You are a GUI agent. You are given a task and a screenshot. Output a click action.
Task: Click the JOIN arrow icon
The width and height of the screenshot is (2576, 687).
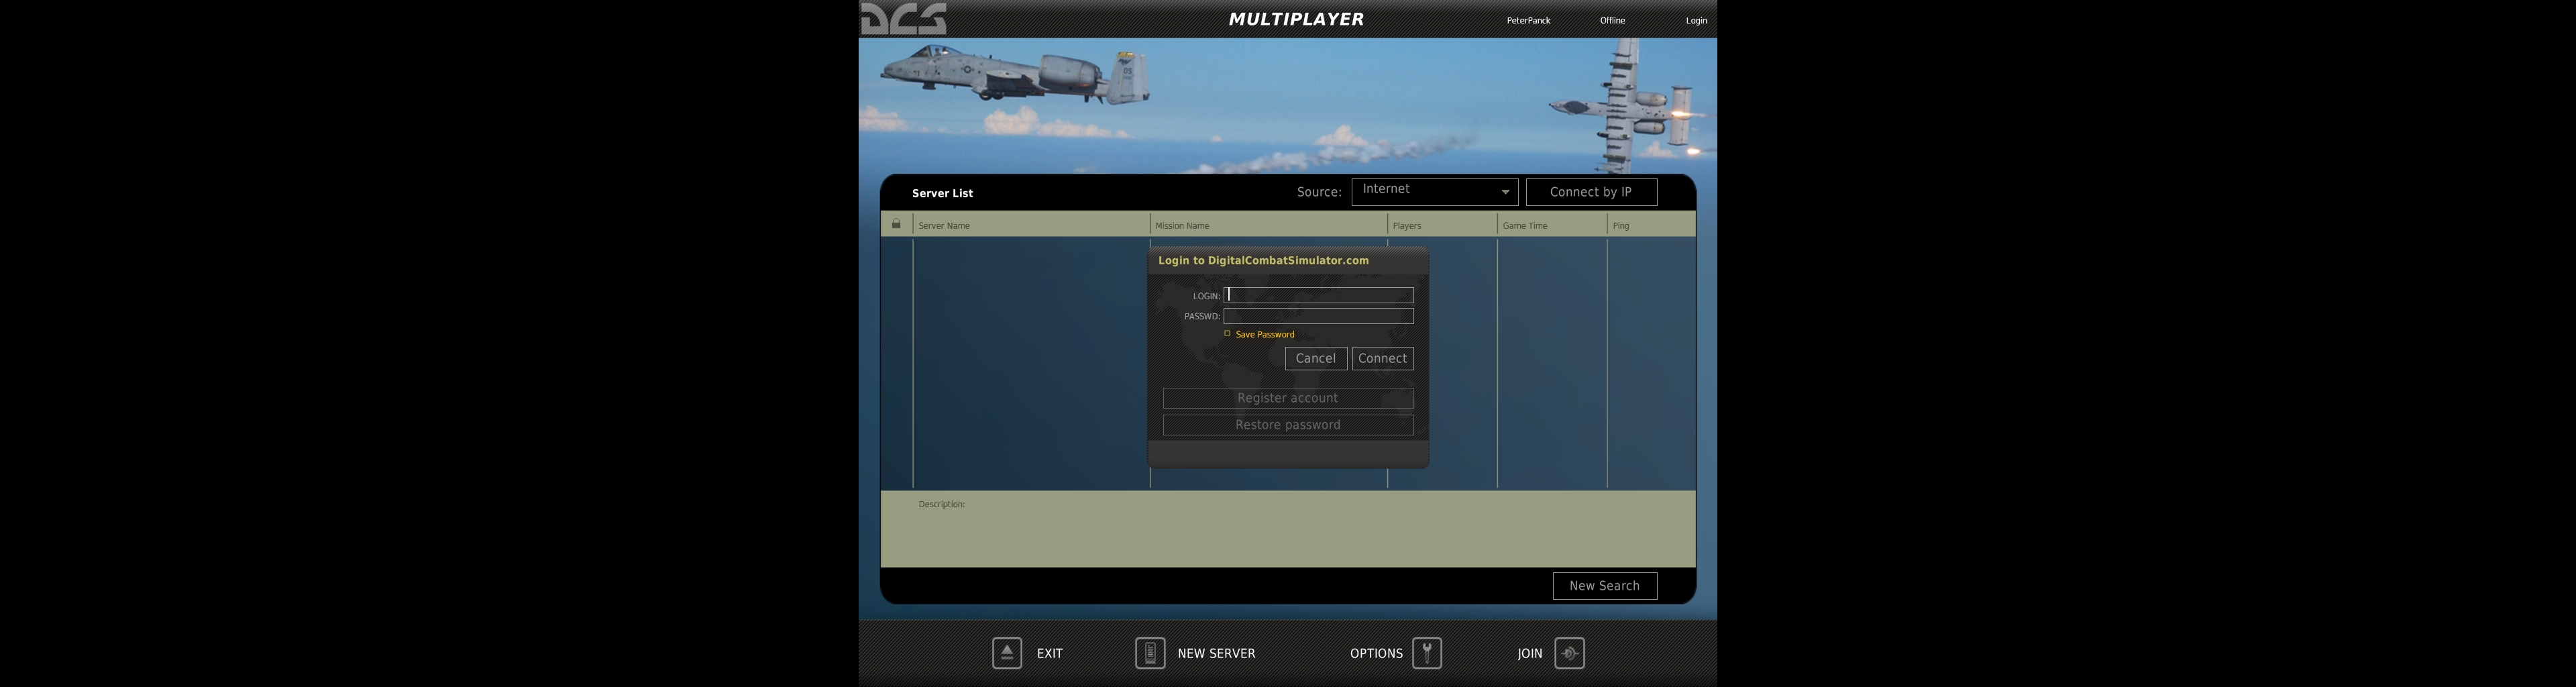(x=1569, y=653)
